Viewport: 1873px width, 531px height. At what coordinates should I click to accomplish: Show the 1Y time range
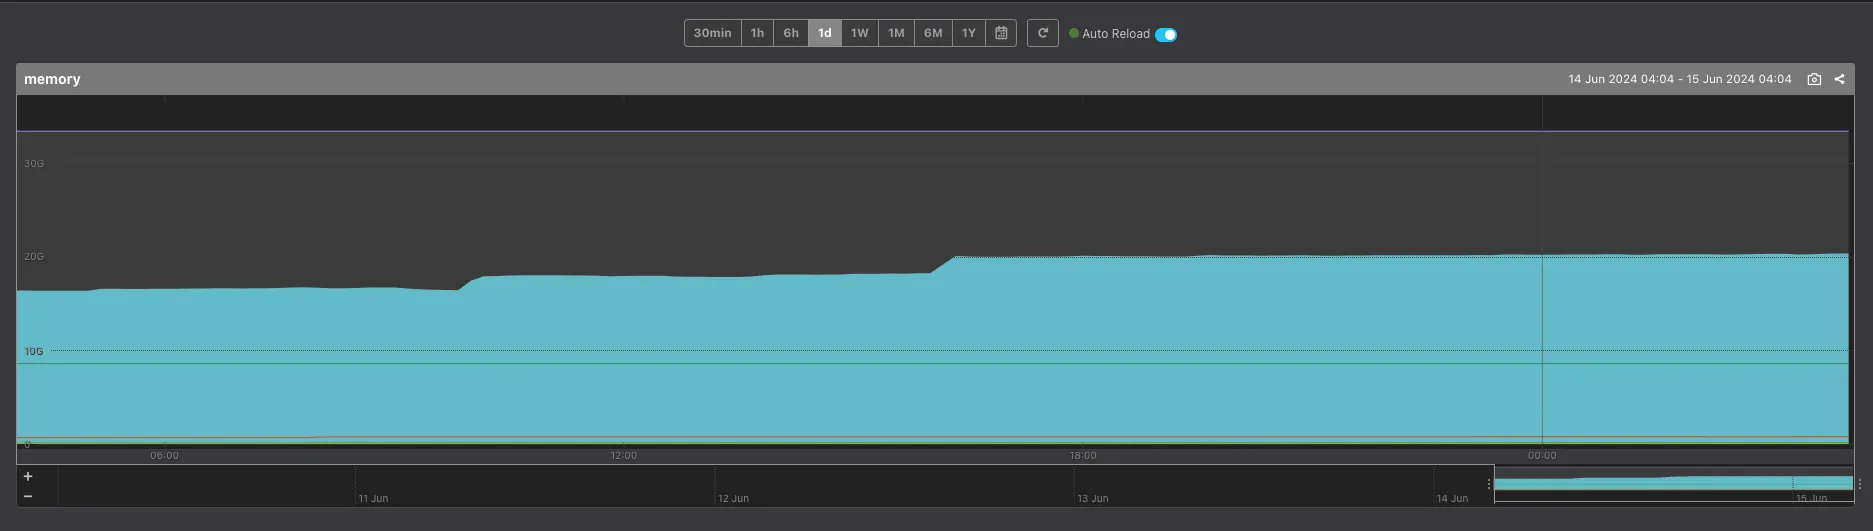click(x=968, y=33)
